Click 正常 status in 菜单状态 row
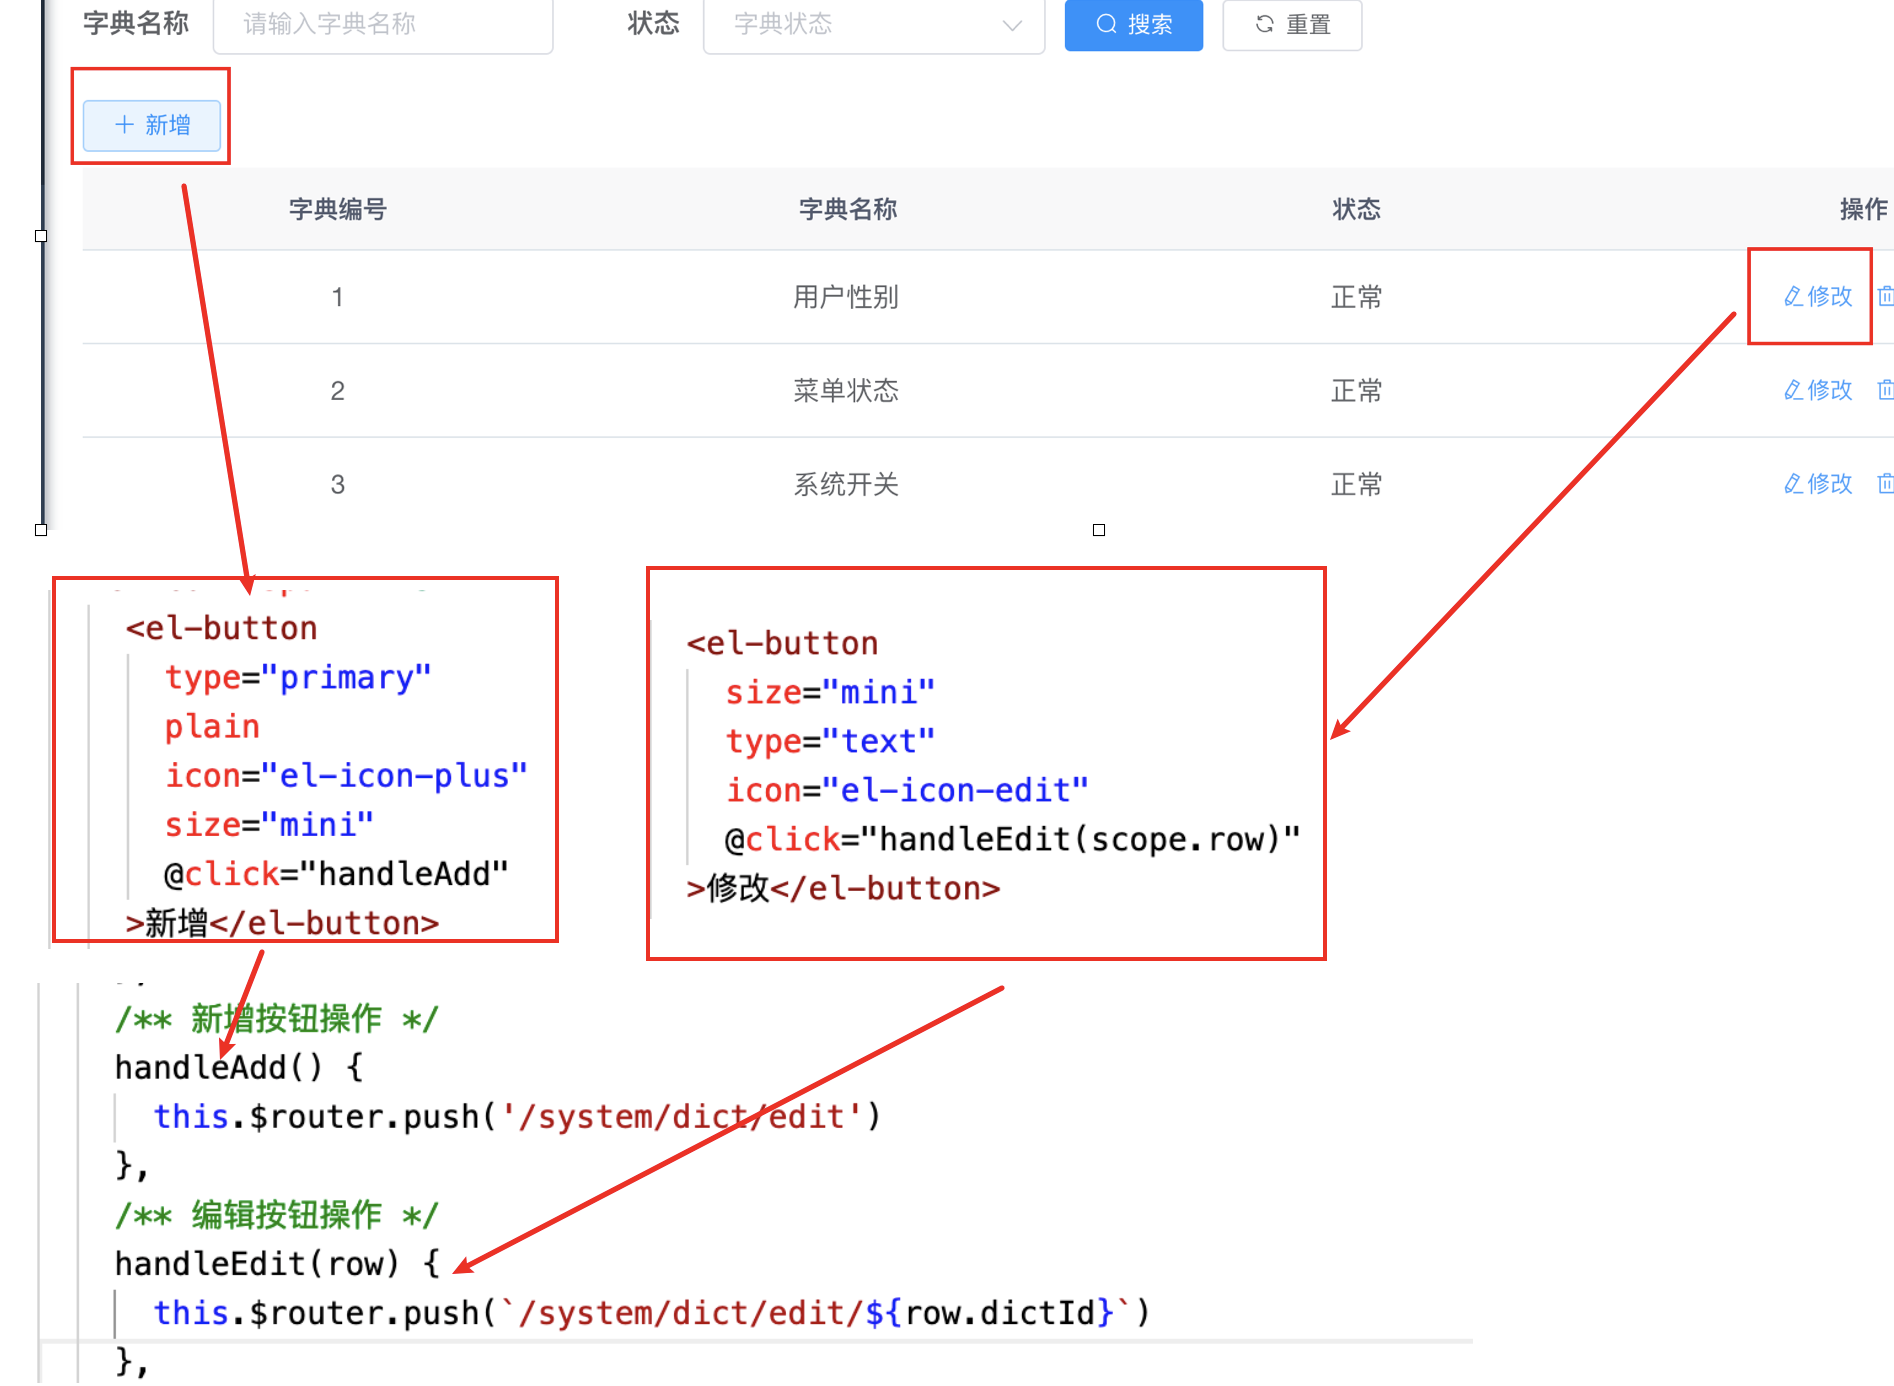Screen dimensions: 1894x1386 1356,390
